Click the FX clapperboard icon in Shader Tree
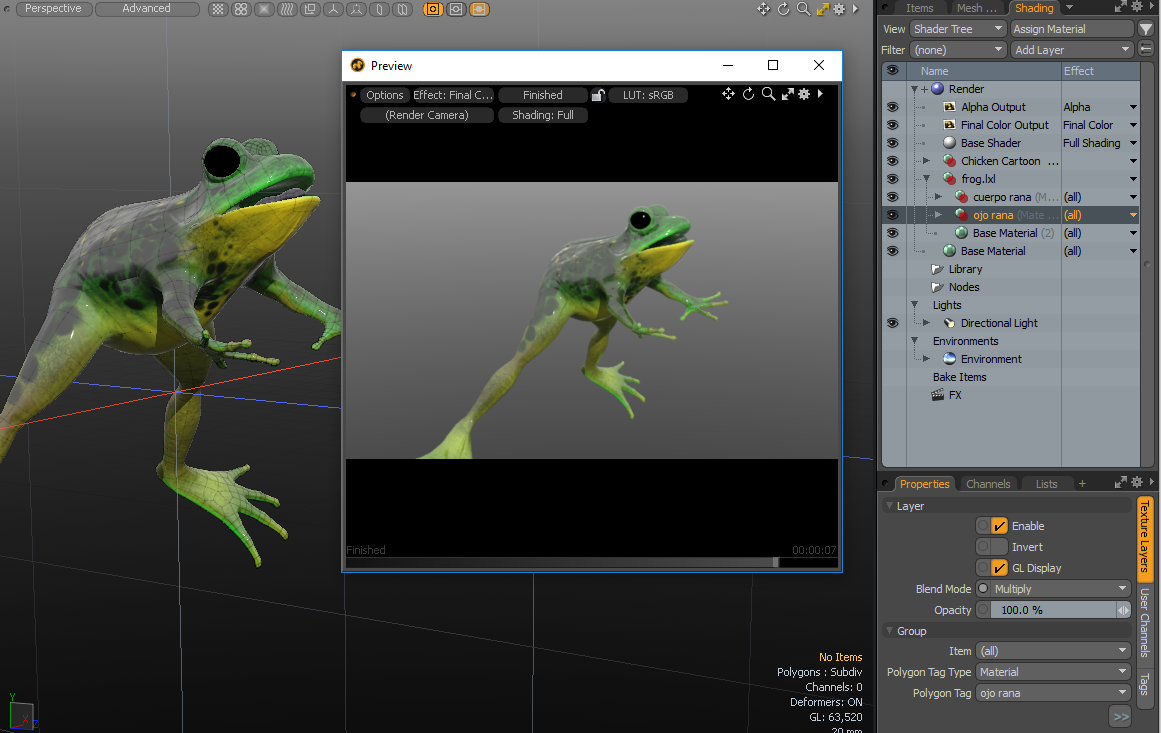This screenshot has height=733, width=1161. (x=938, y=395)
